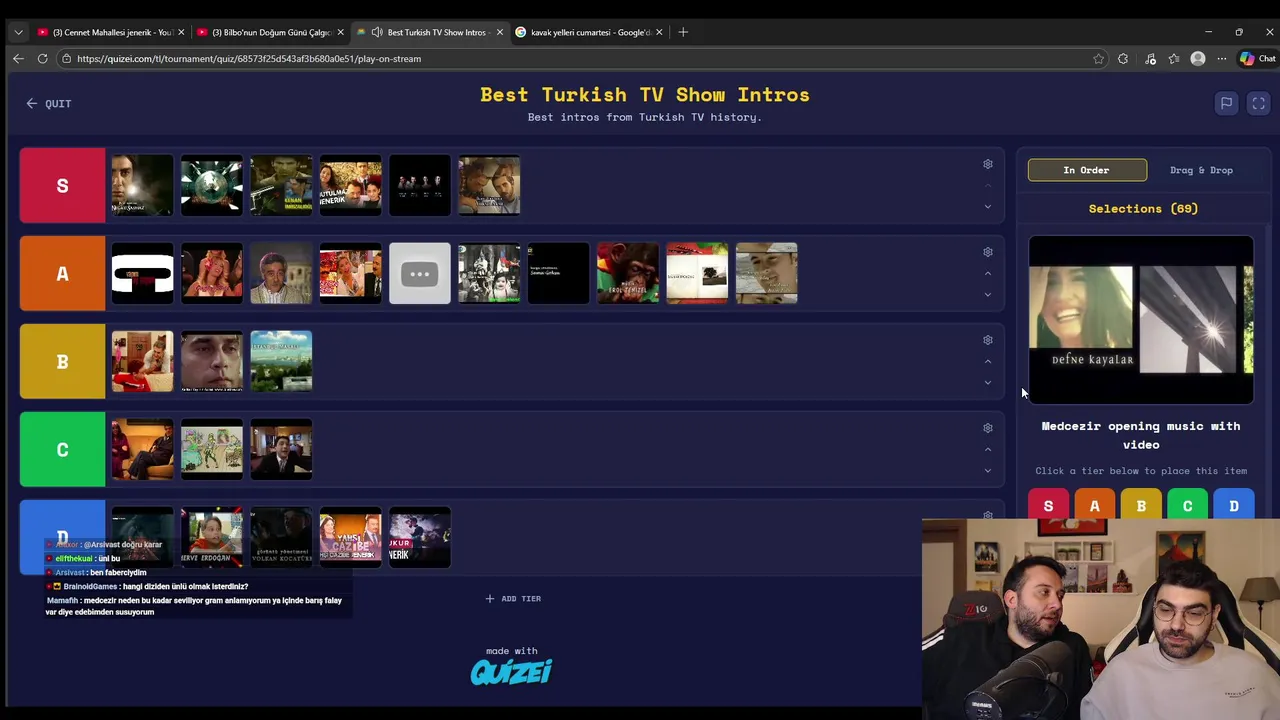Screen dimensions: 1280x720
Task: Move the A tier up with chevron
Action: pos(988,273)
